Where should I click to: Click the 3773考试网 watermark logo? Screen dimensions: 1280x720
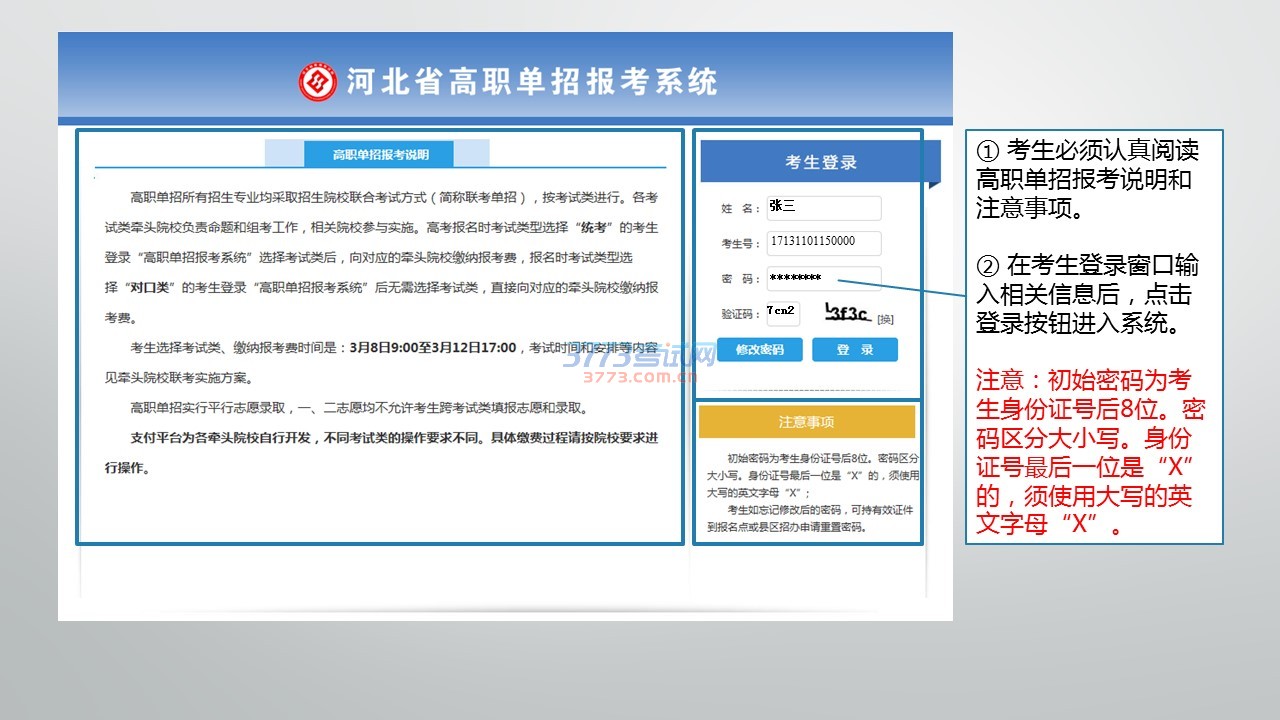pos(638,357)
